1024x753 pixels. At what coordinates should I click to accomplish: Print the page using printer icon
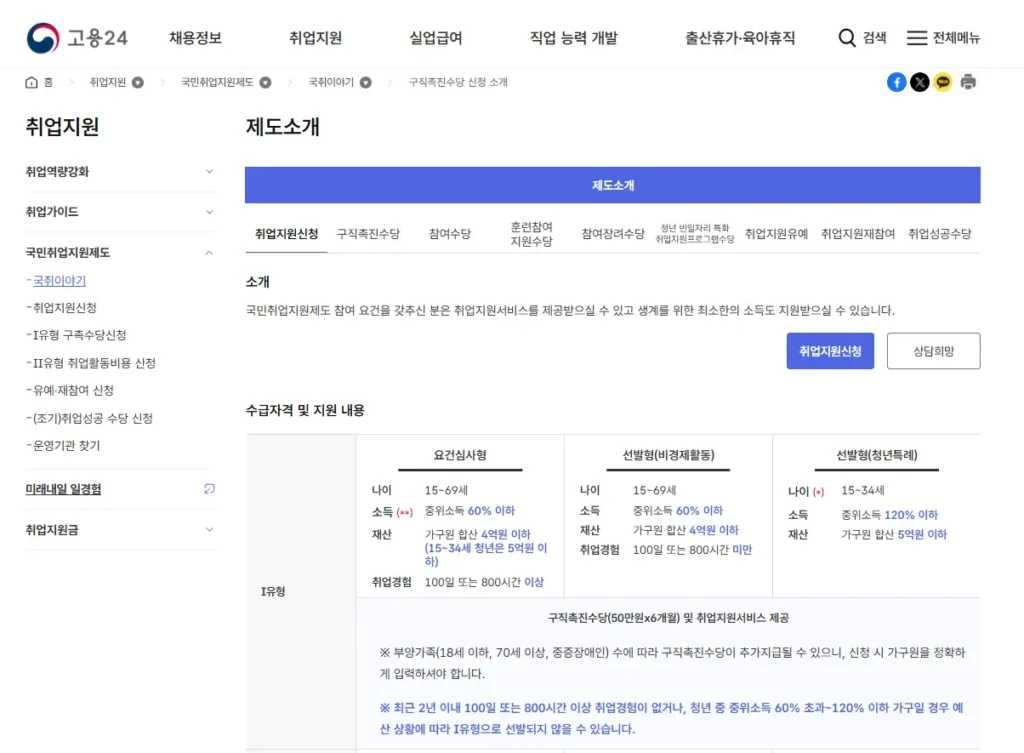coord(967,82)
